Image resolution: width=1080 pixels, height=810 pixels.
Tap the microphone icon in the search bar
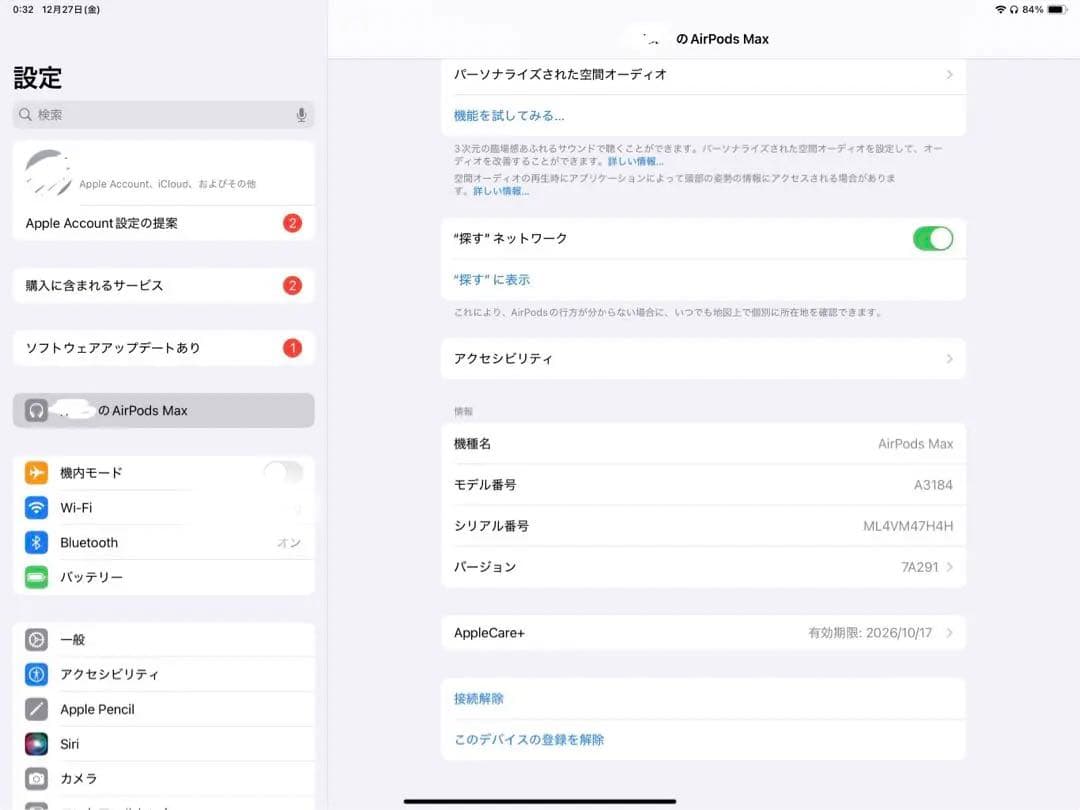coord(301,114)
